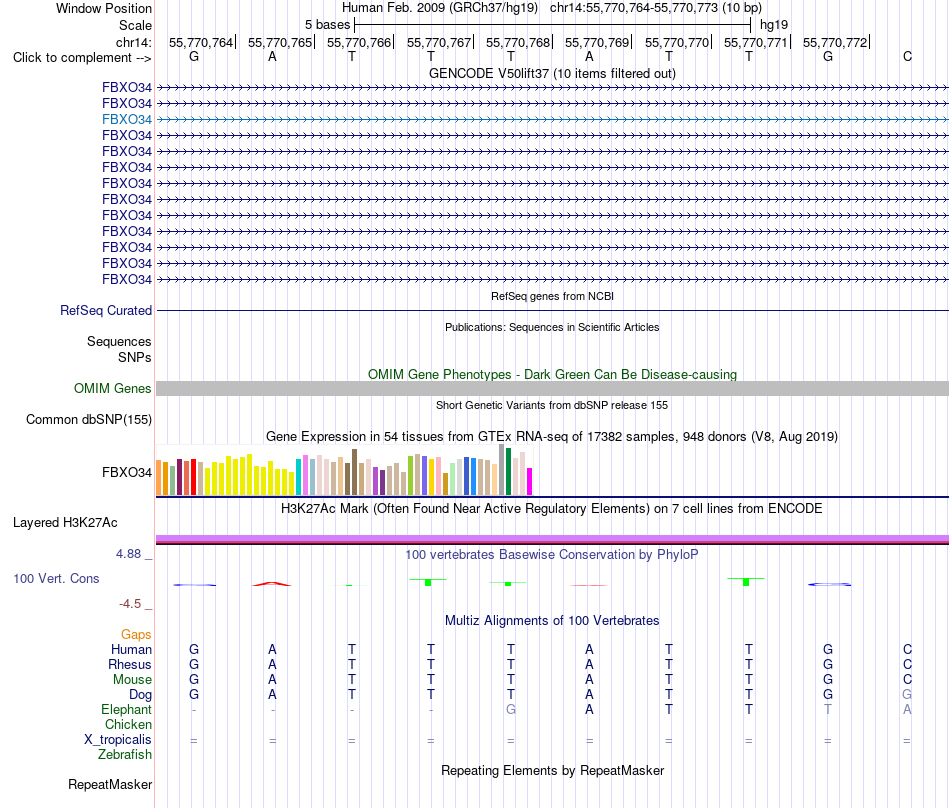The width and height of the screenshot is (950, 808).
Task: Click the 'Click to complement -->' label
Action: (x=82, y=58)
